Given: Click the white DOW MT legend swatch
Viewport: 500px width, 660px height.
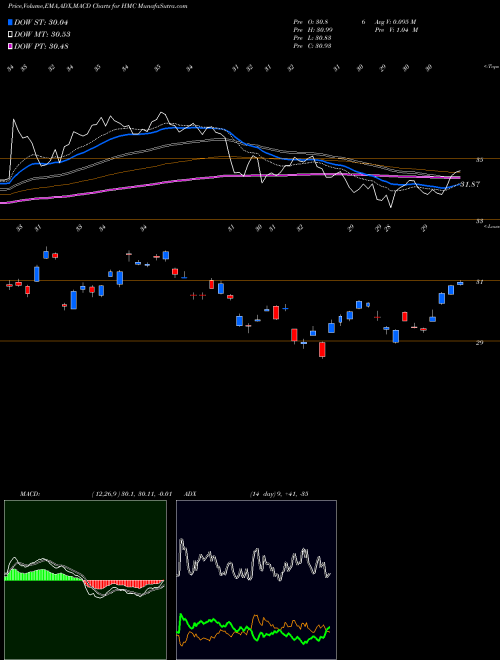Looking at the screenshot, I should click(x=11, y=35).
